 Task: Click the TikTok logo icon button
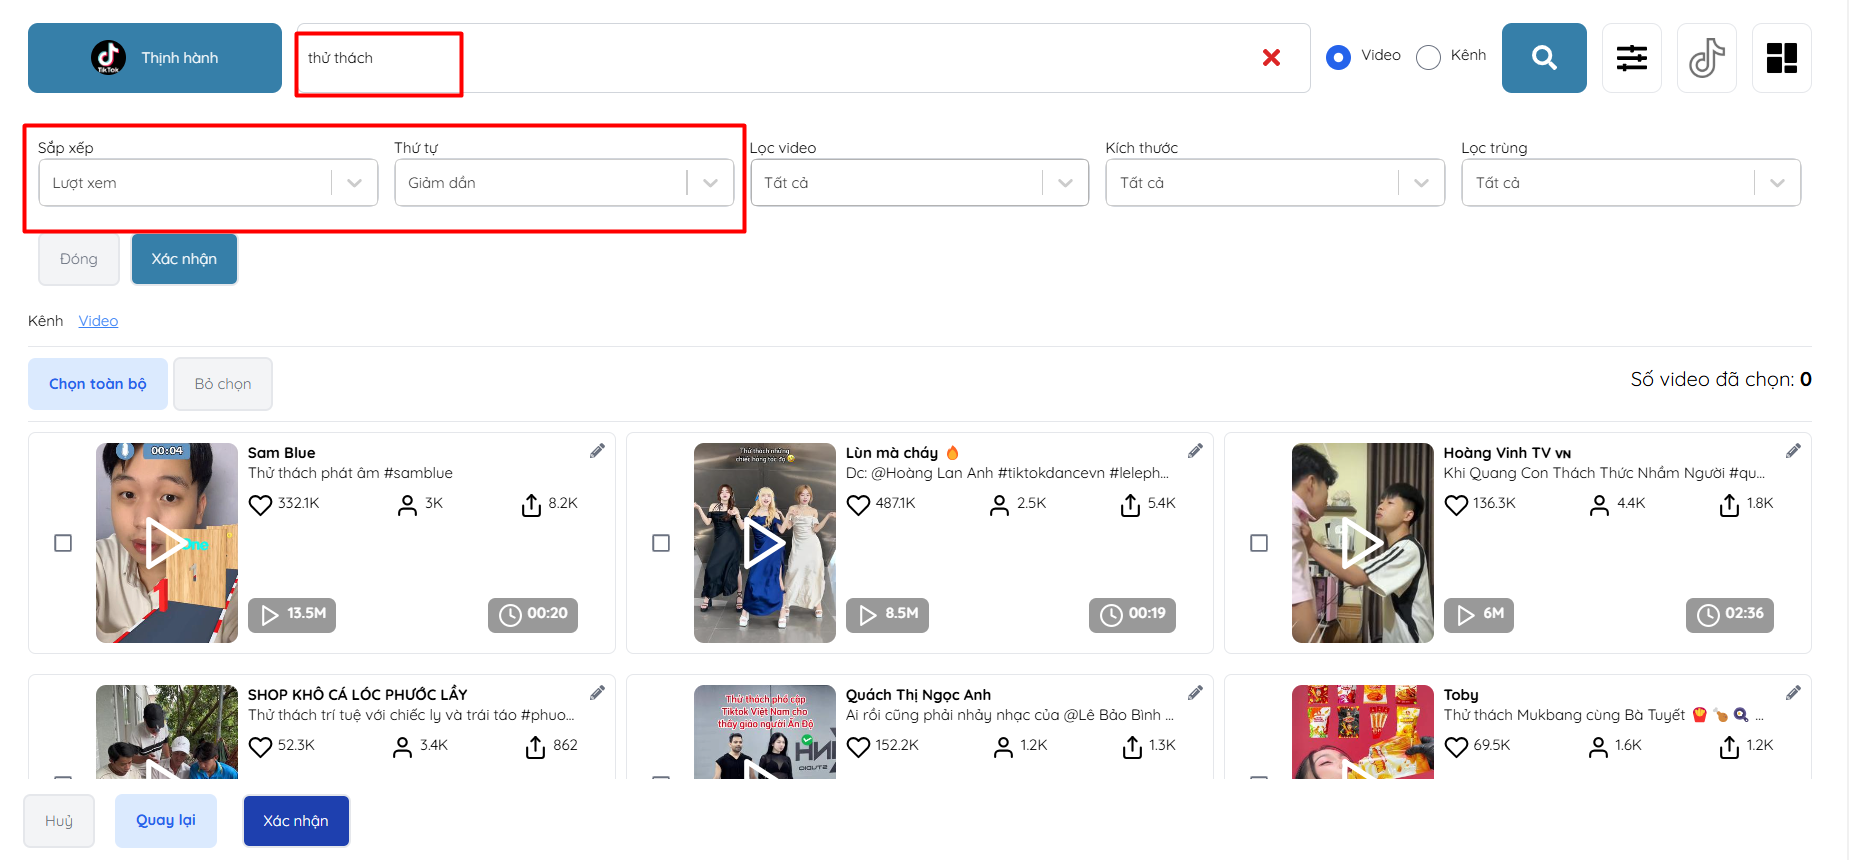click(1706, 58)
